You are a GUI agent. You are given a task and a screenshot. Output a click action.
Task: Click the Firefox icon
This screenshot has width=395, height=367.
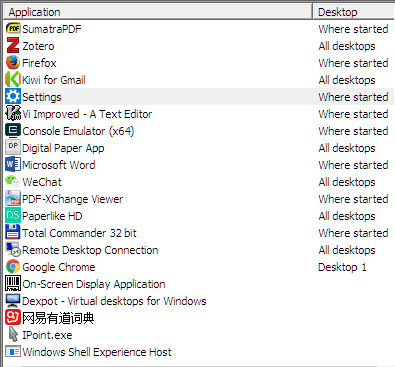tap(13, 63)
